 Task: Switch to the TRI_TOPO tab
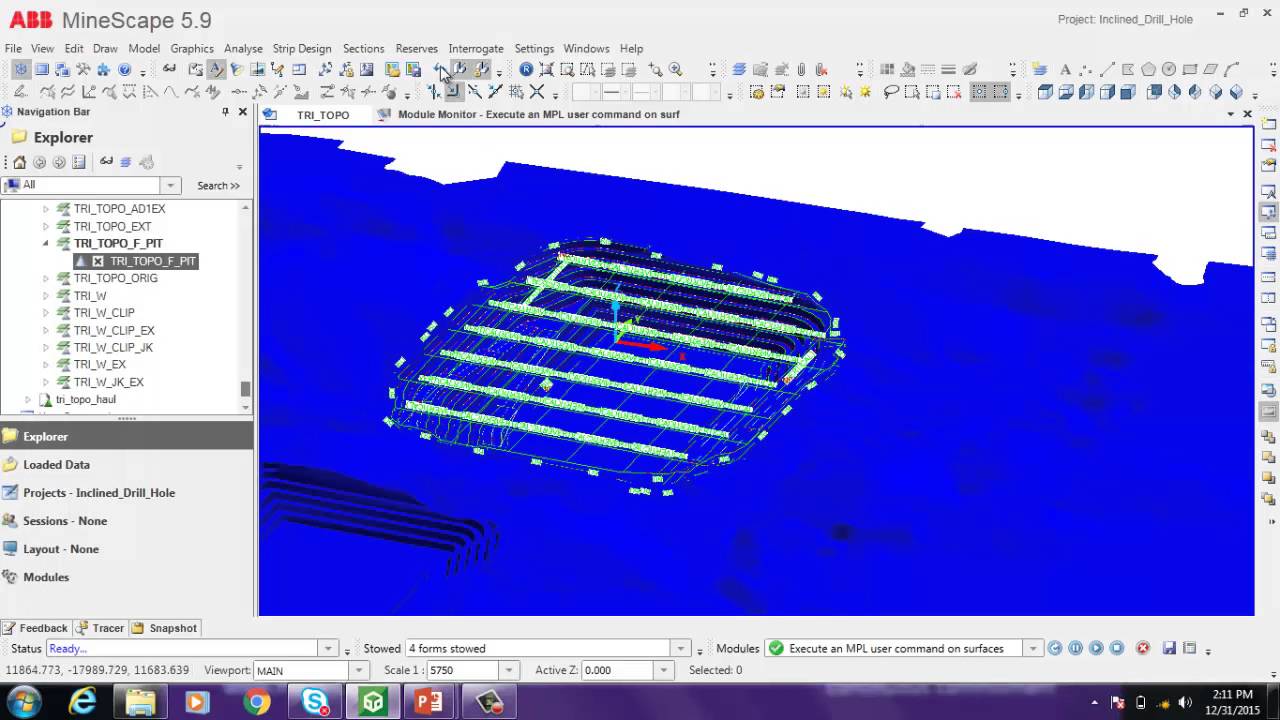323,115
